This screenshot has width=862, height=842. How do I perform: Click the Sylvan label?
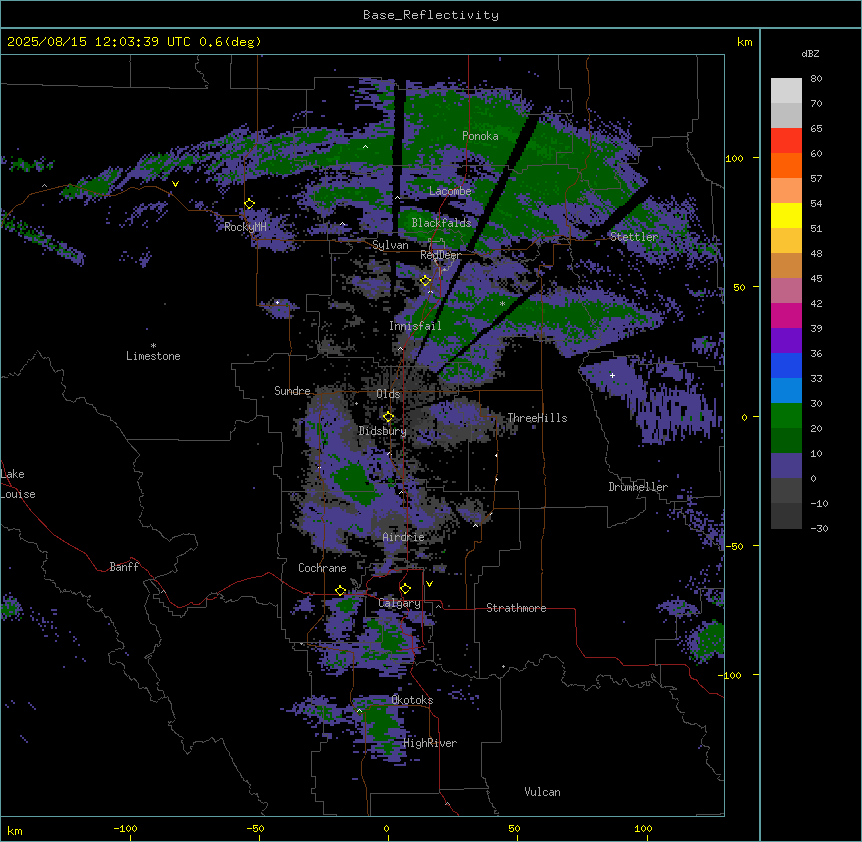tap(390, 245)
